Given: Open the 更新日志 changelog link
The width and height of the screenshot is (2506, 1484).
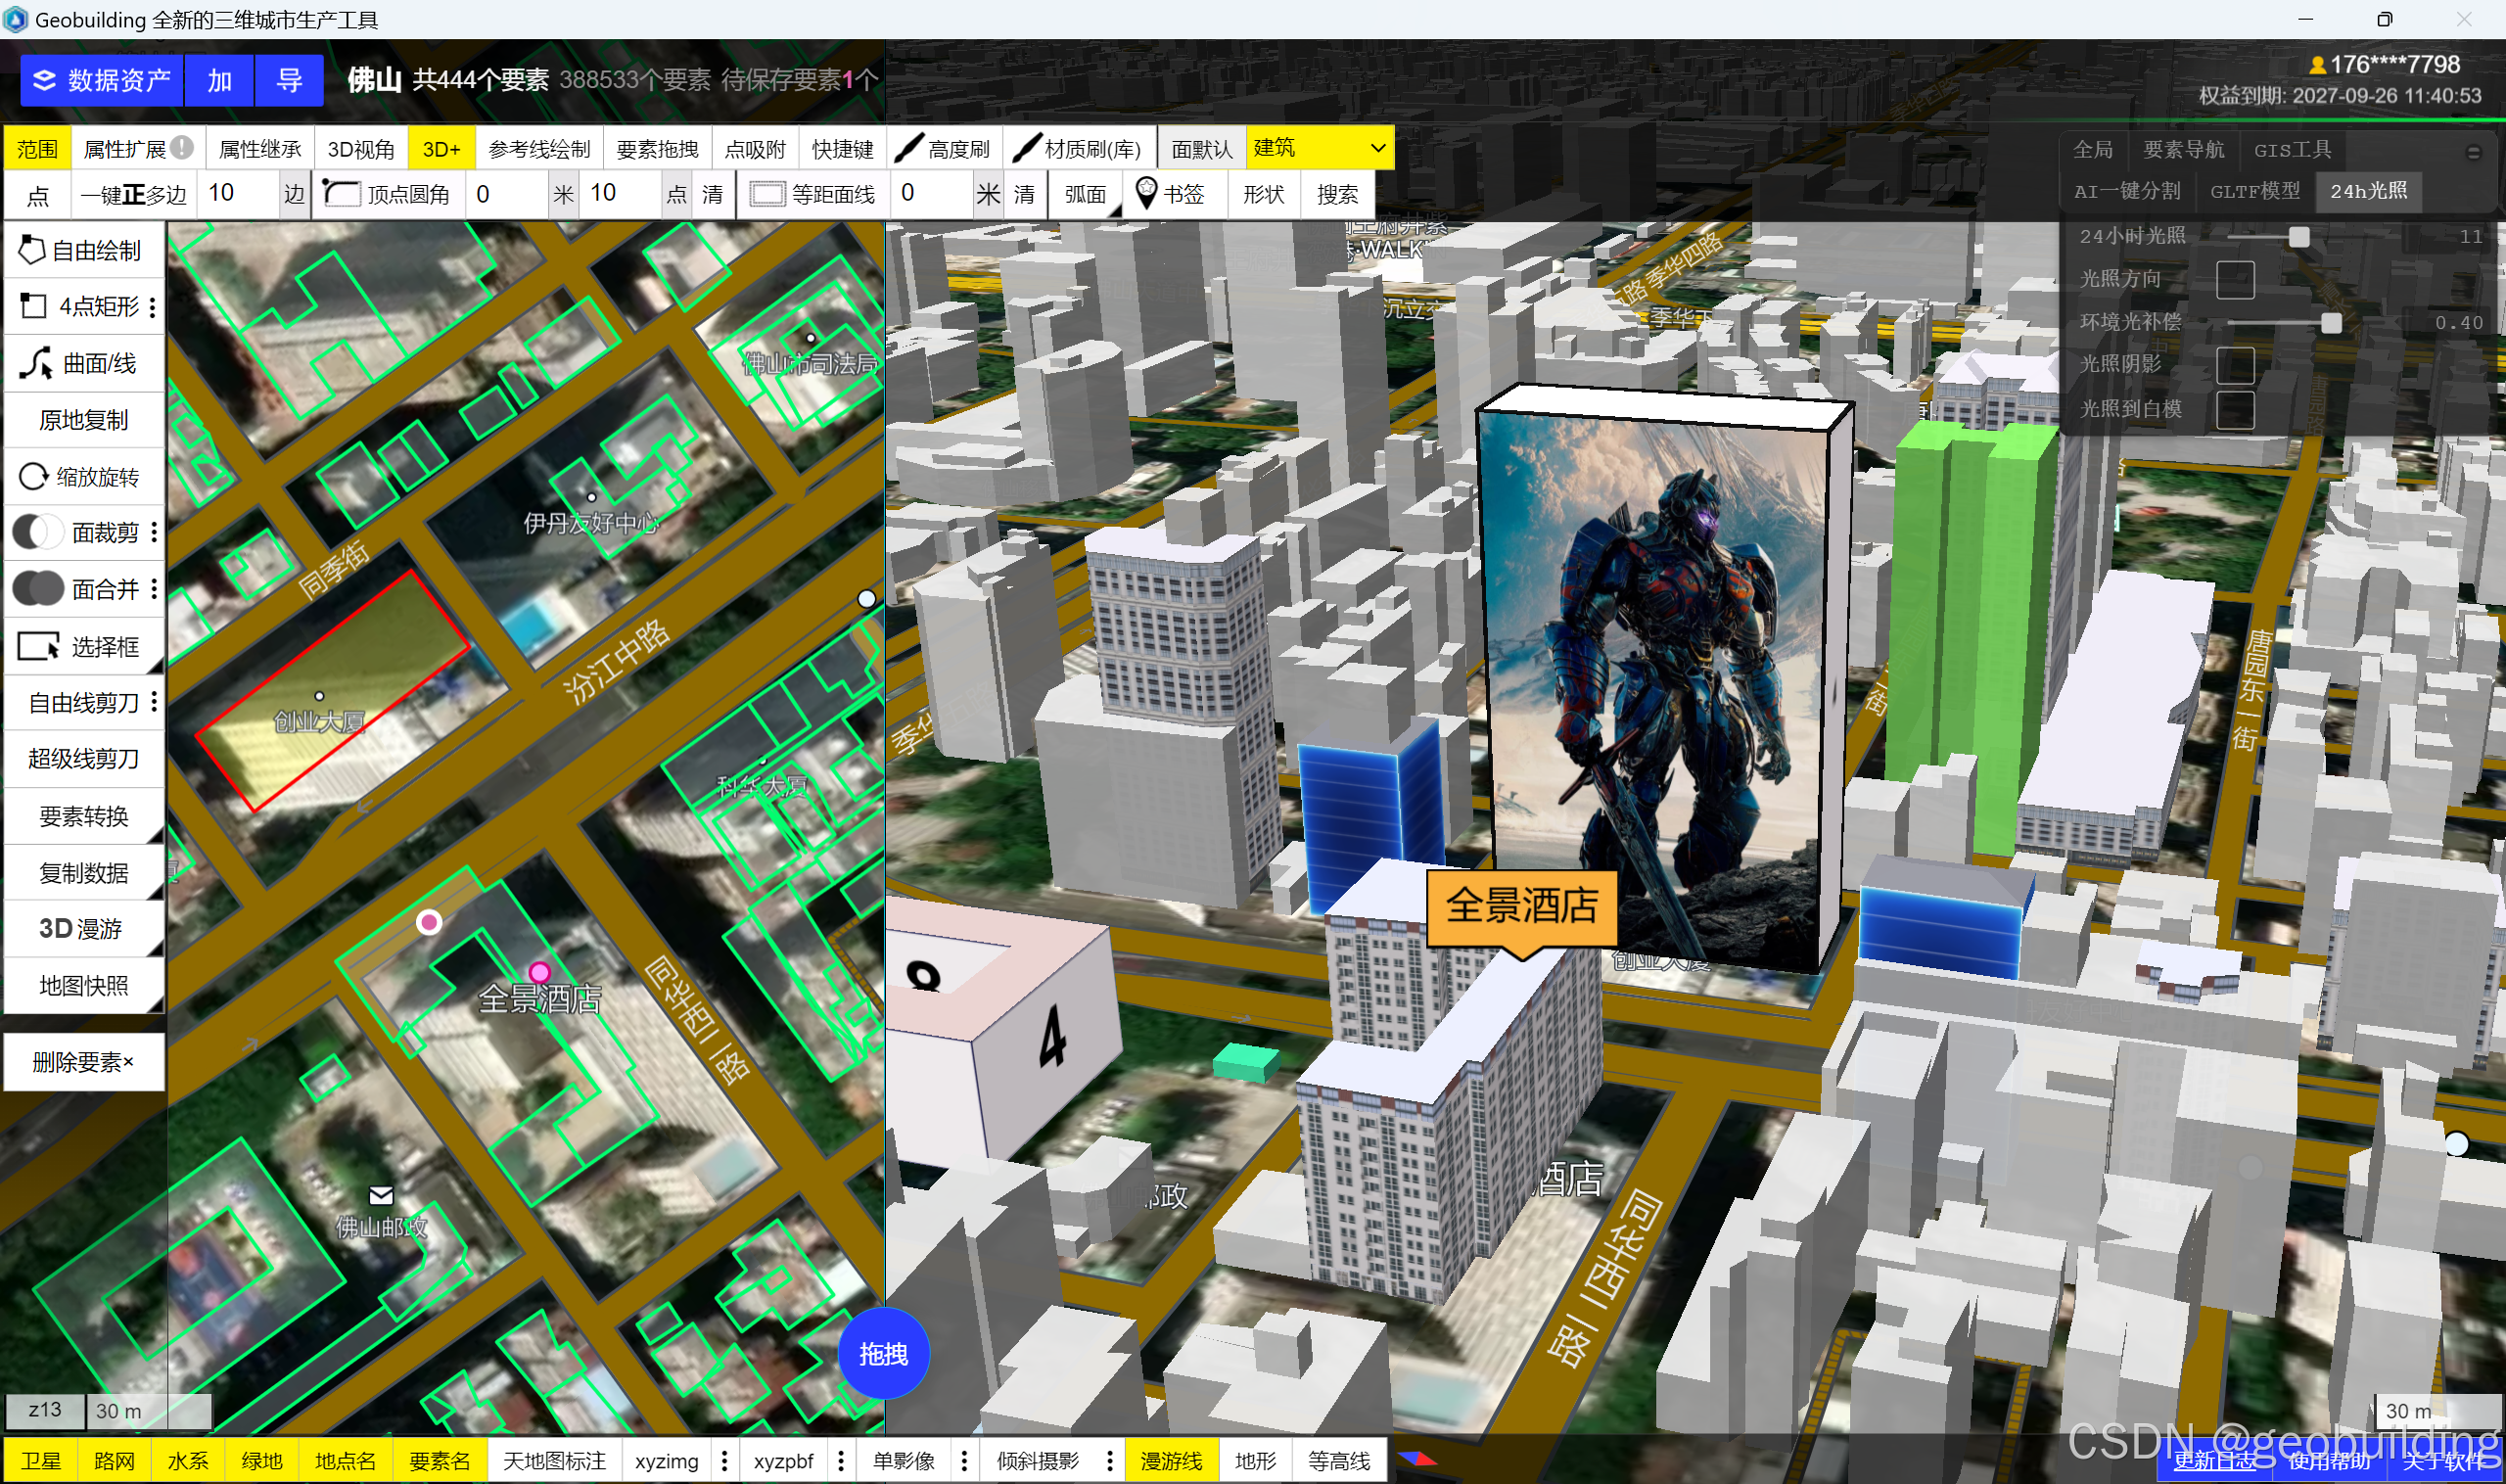Looking at the screenshot, I should (2215, 1461).
